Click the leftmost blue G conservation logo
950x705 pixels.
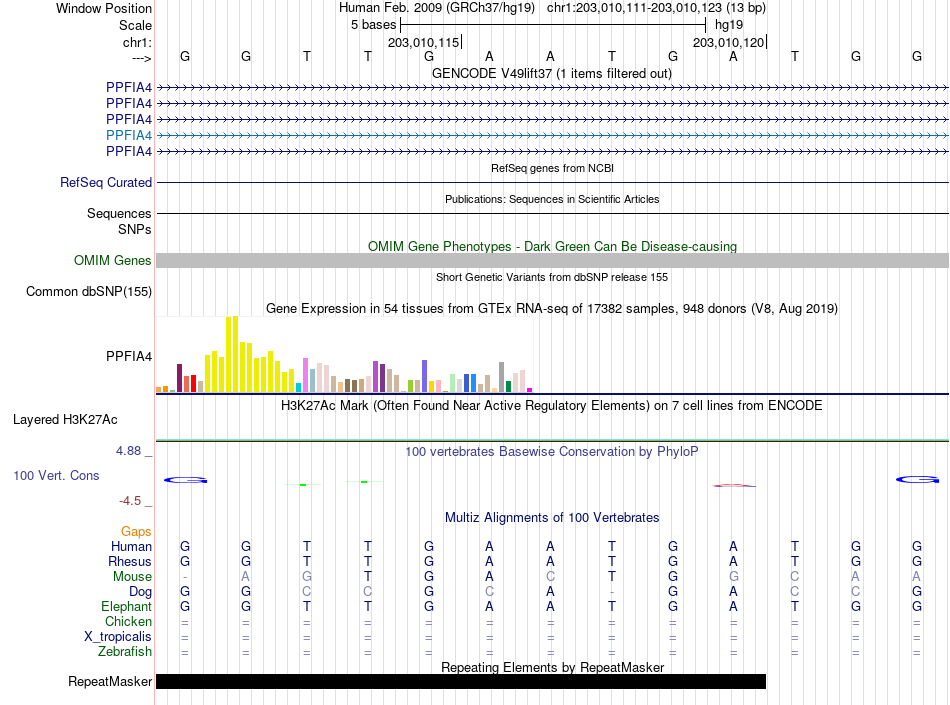tap(185, 480)
